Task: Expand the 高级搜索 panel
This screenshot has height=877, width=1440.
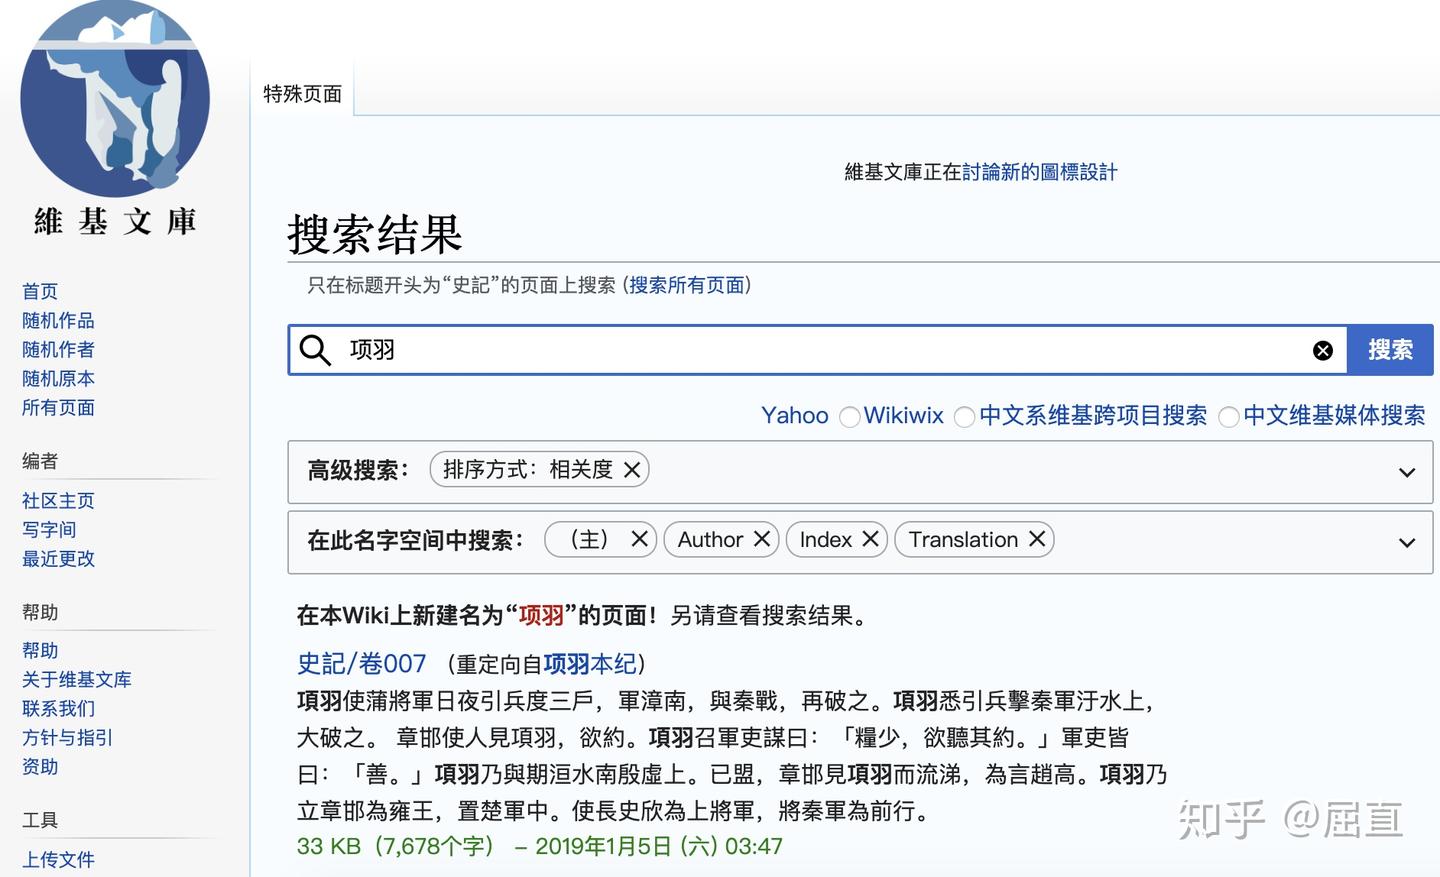Action: coord(1406,472)
